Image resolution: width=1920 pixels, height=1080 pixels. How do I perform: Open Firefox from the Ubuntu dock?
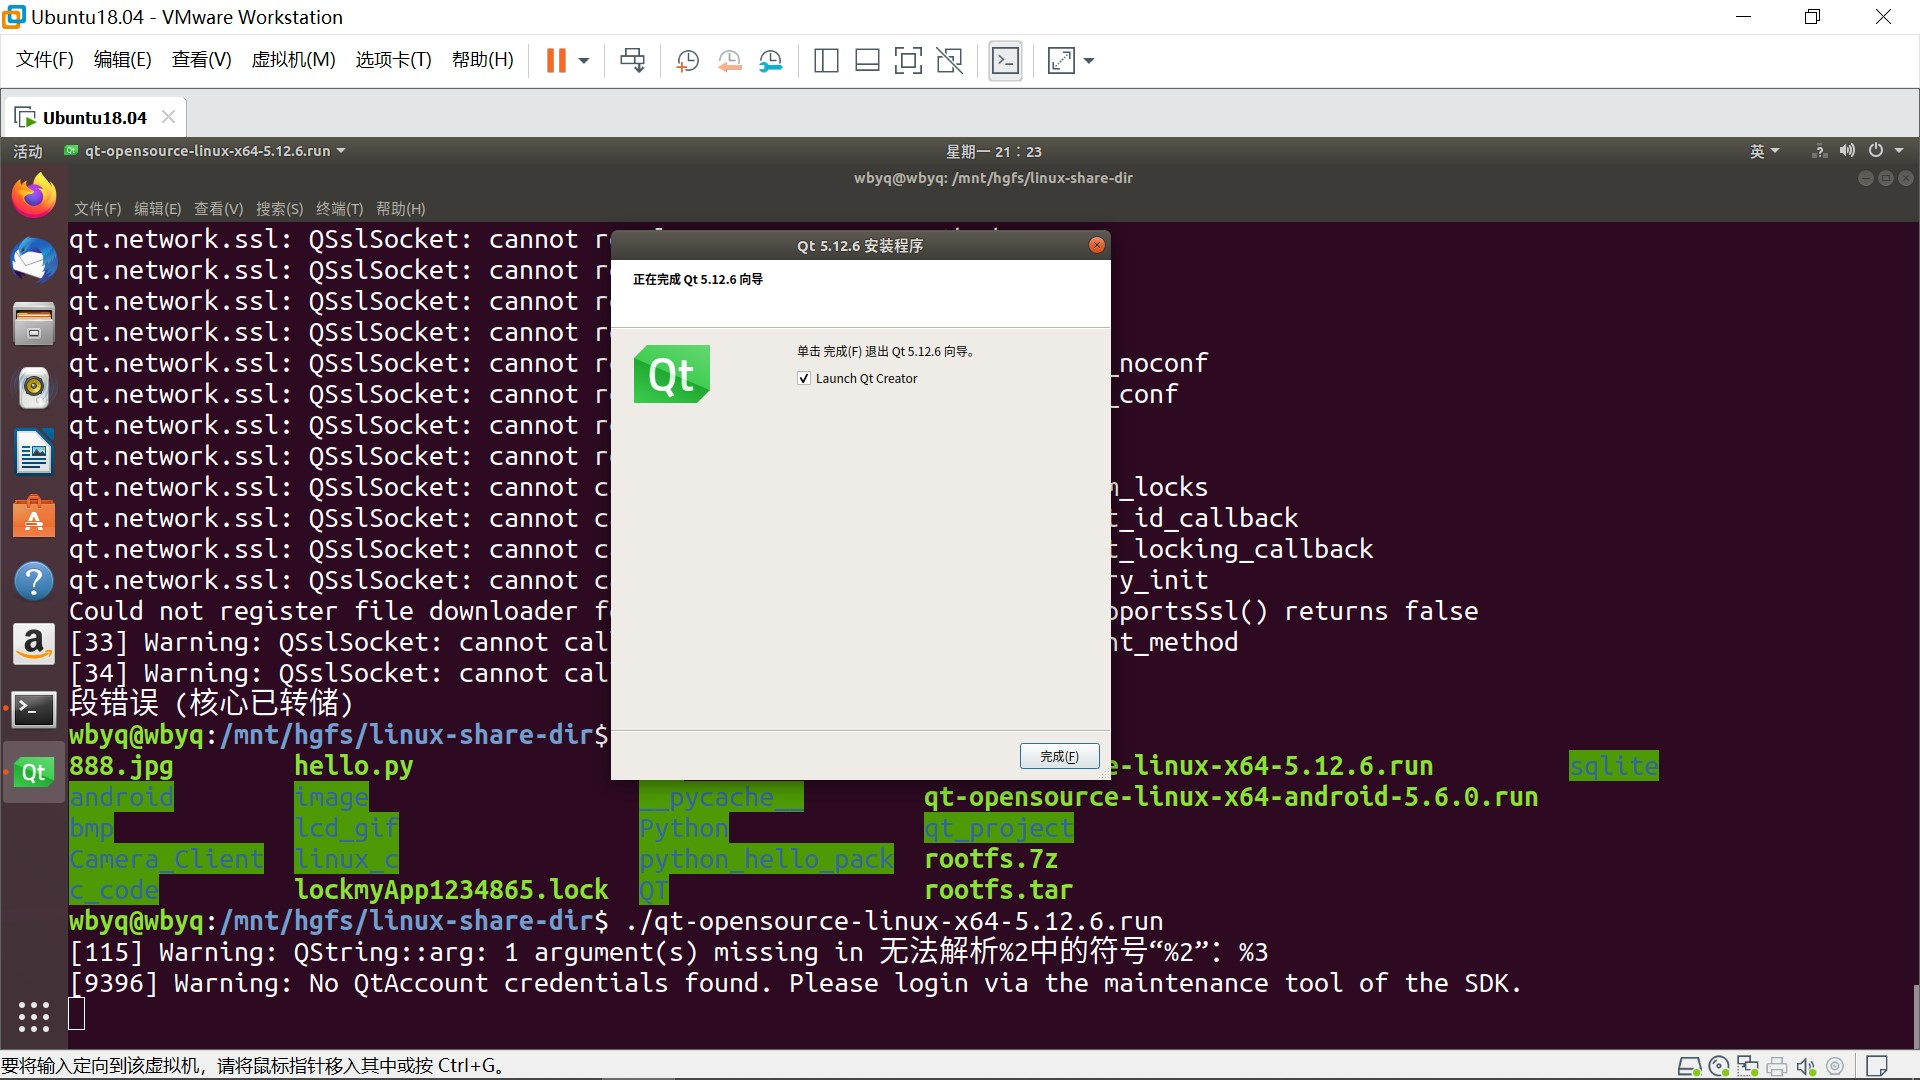pos(34,196)
